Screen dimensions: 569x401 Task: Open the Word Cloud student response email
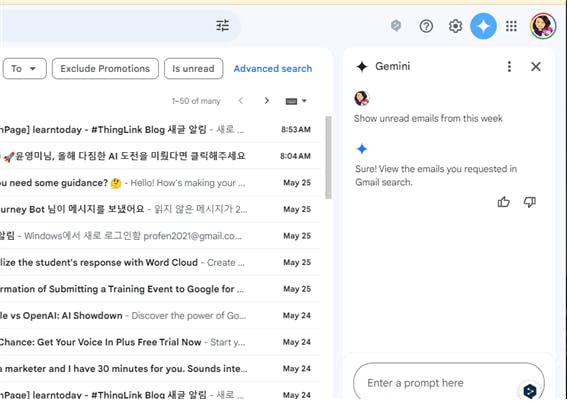click(x=160, y=262)
